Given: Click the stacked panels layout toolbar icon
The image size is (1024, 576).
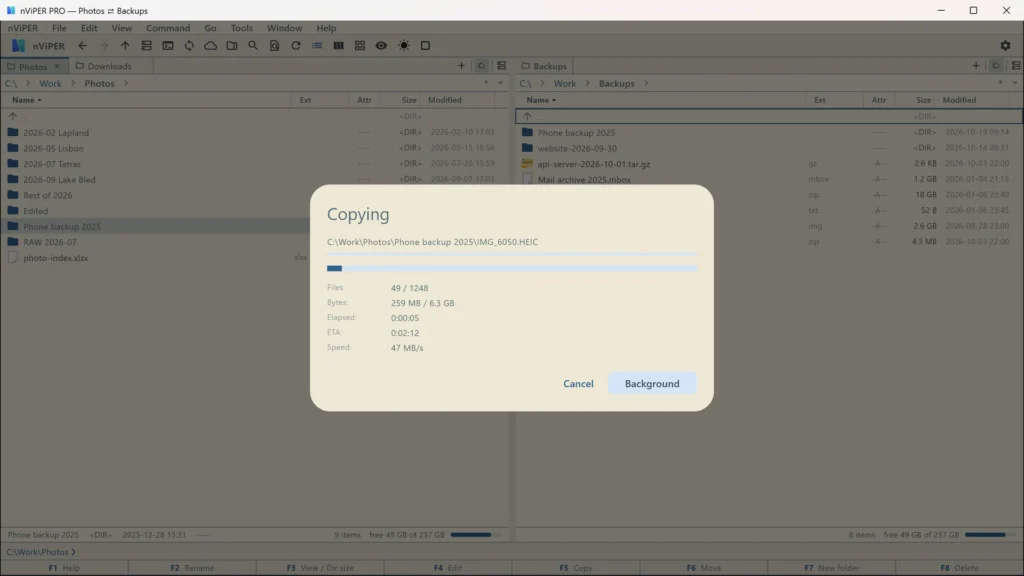Looking at the screenshot, I should (x=146, y=46).
